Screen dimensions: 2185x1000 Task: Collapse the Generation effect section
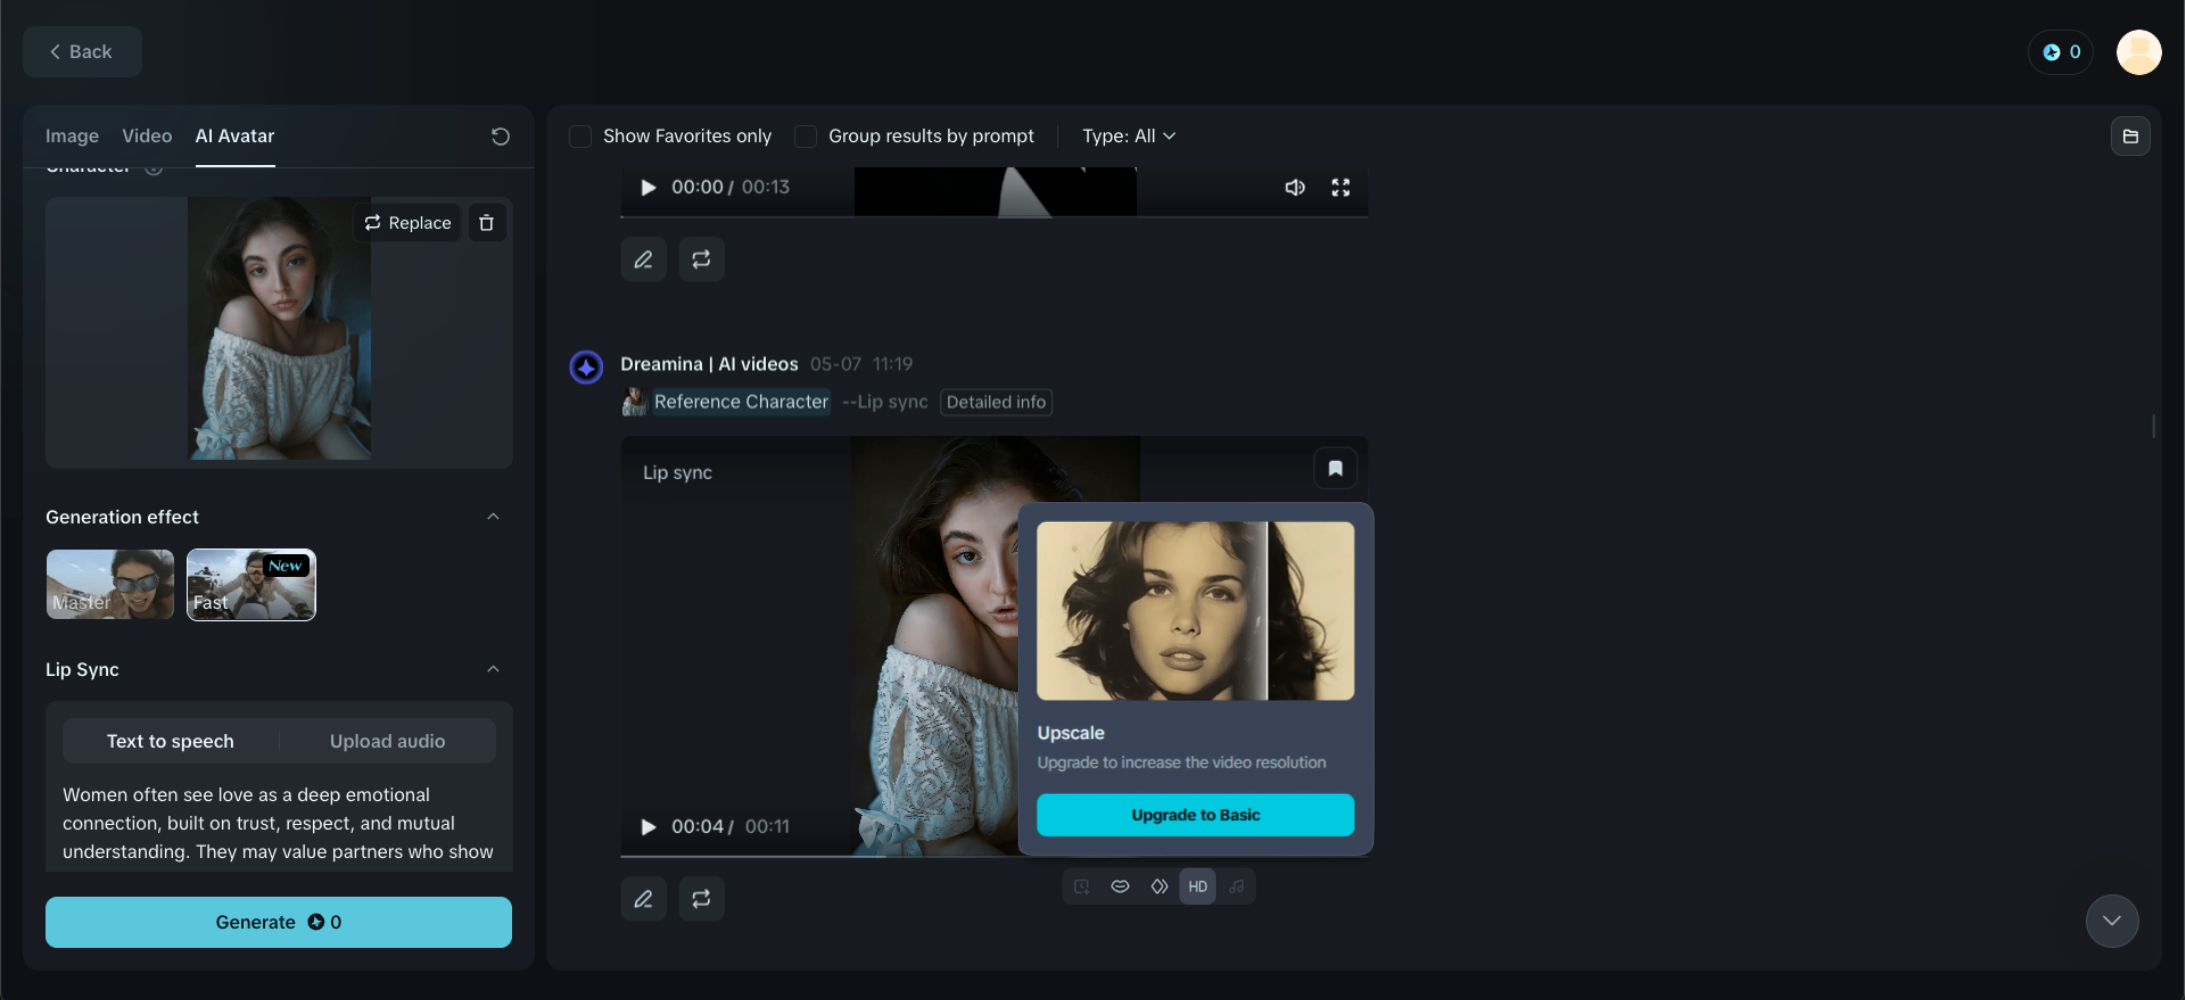click(x=493, y=517)
